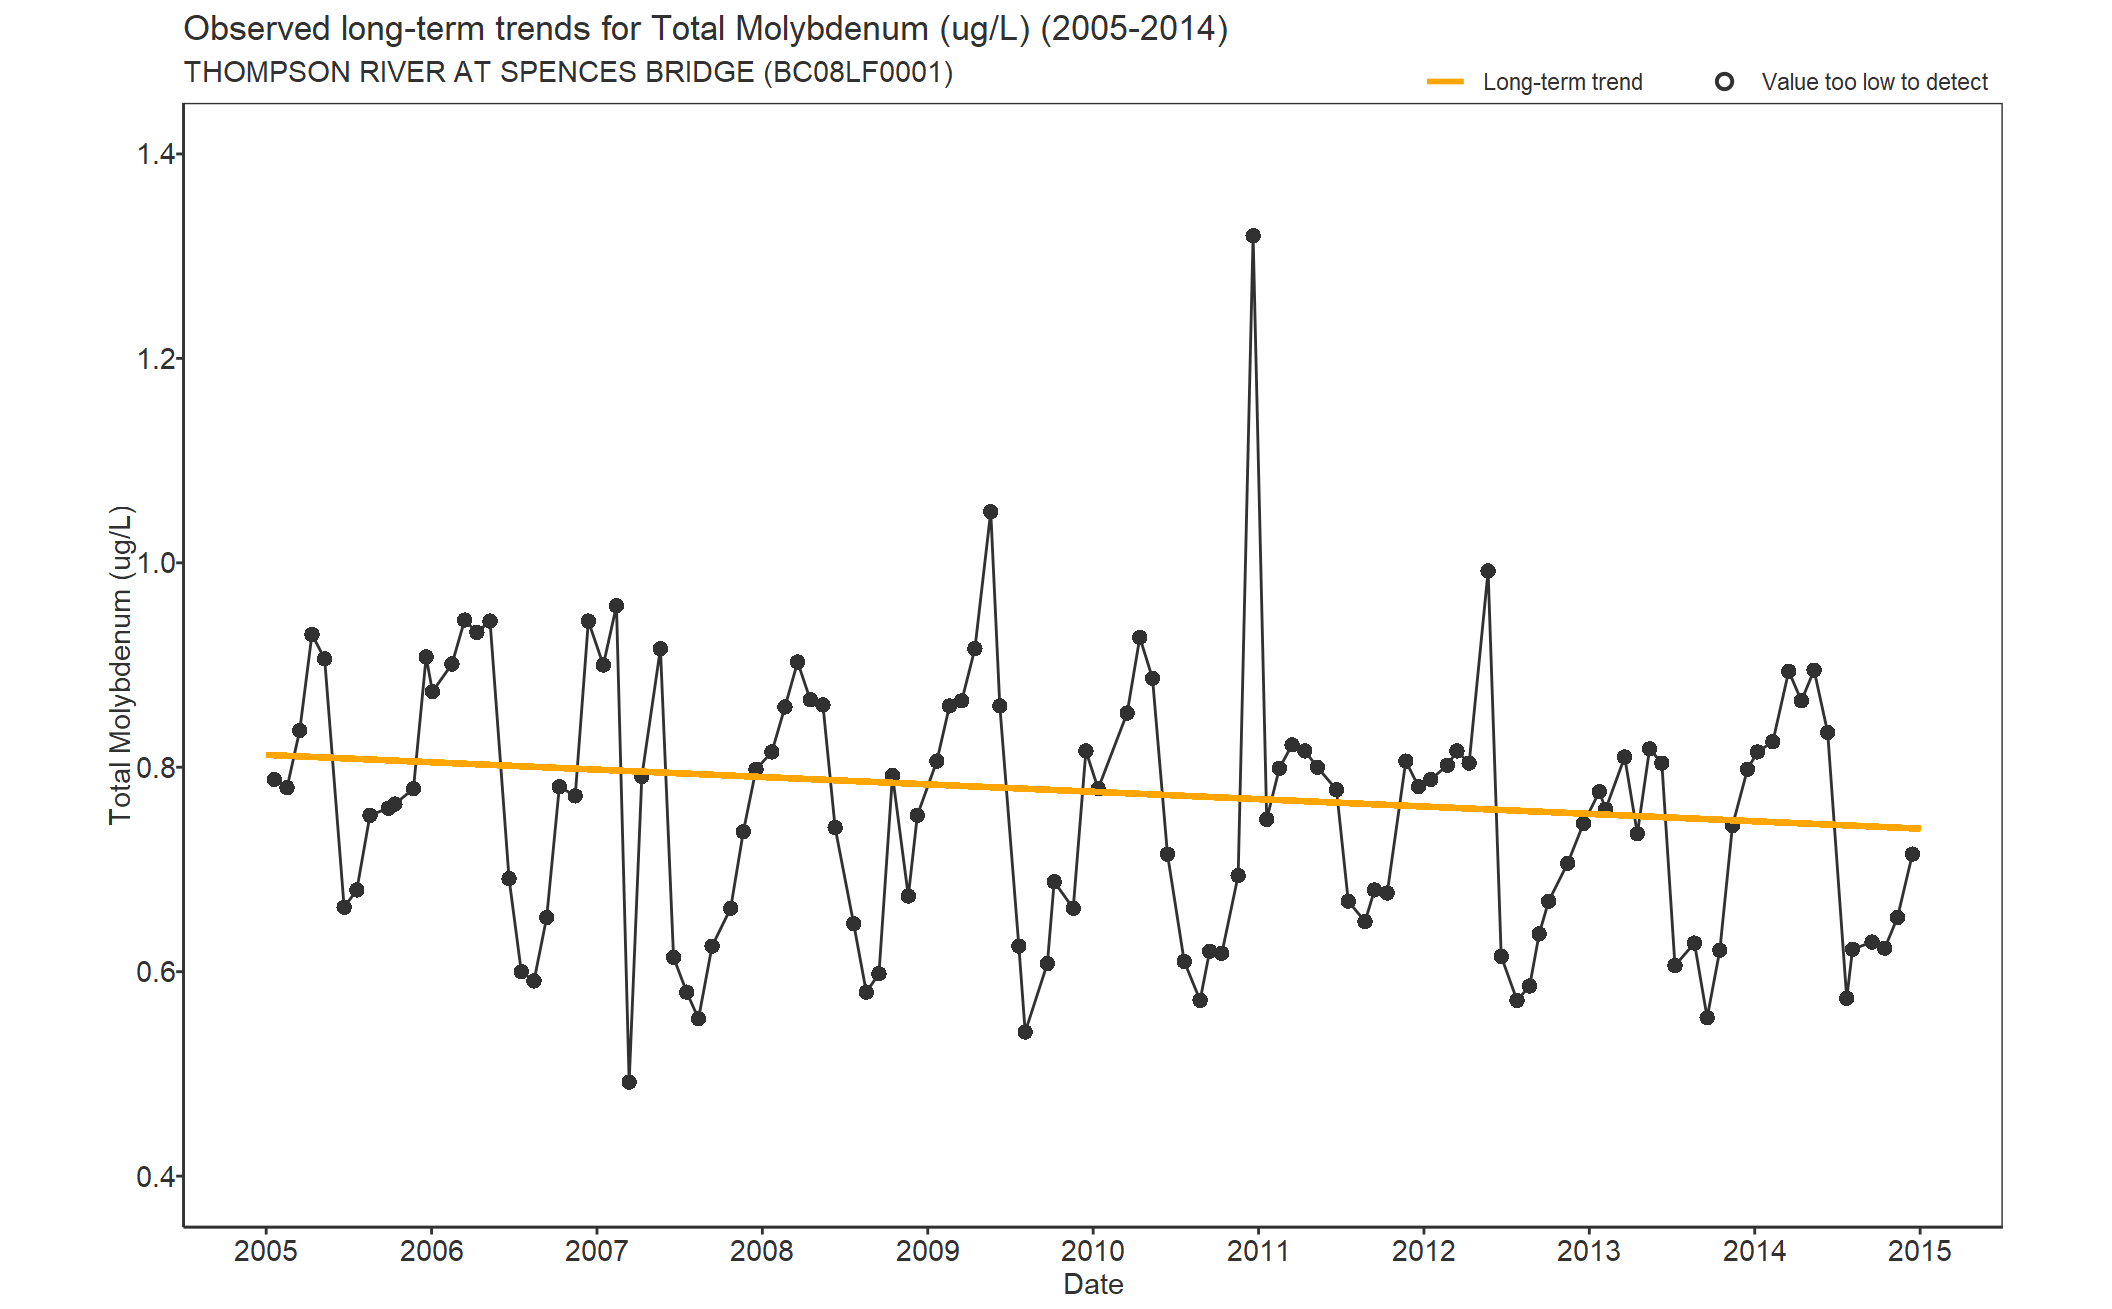Viewport: 2112px width, 1309px height.
Task: Click the hollow circle legend marker
Action: (x=1724, y=82)
